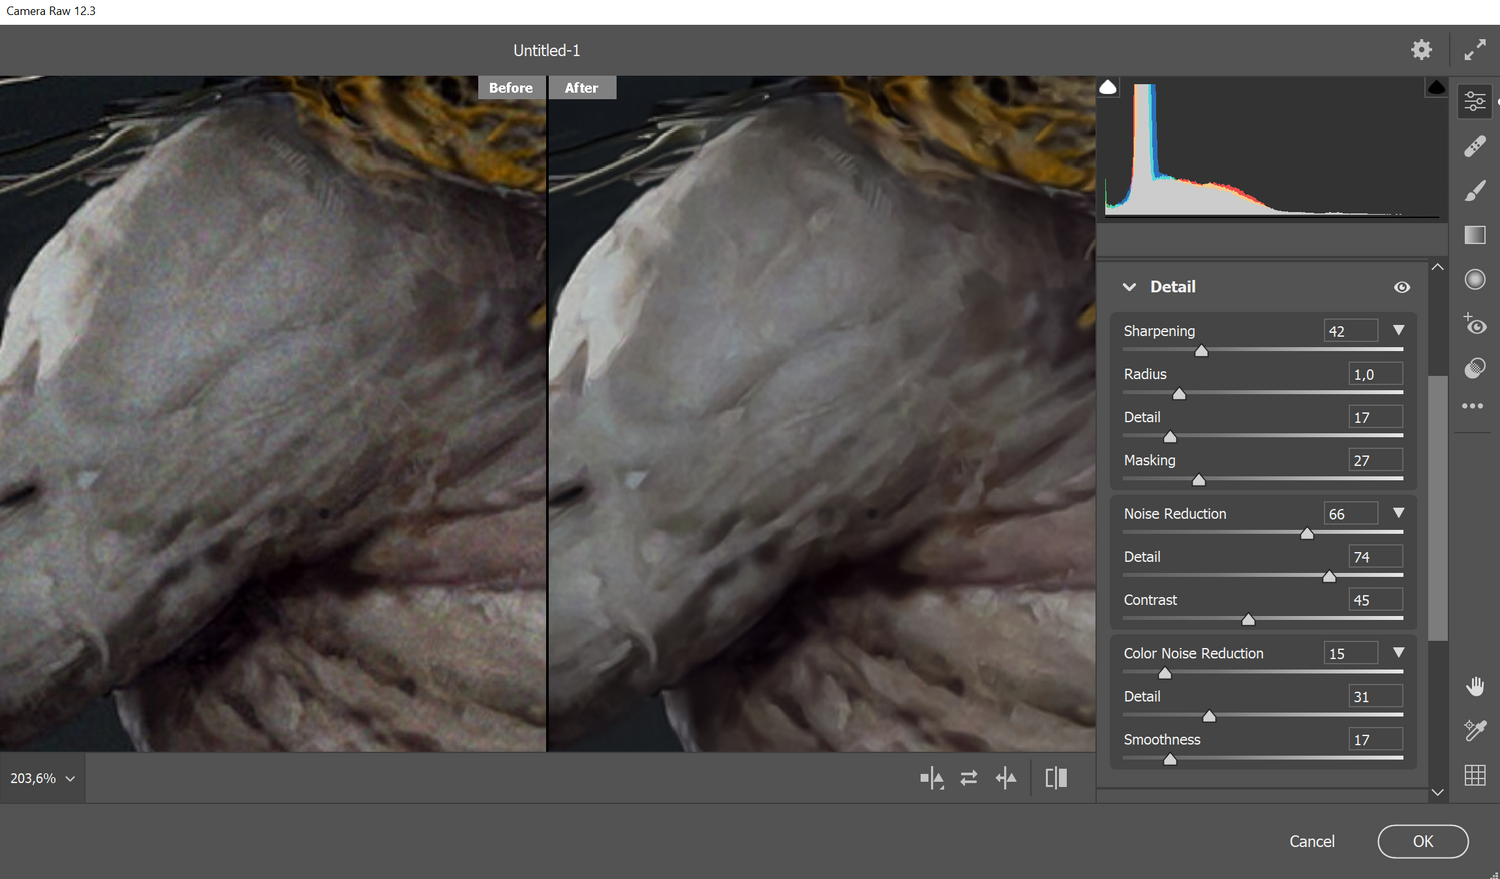
Task: Select the Radial Filter tool
Action: [x=1474, y=280]
